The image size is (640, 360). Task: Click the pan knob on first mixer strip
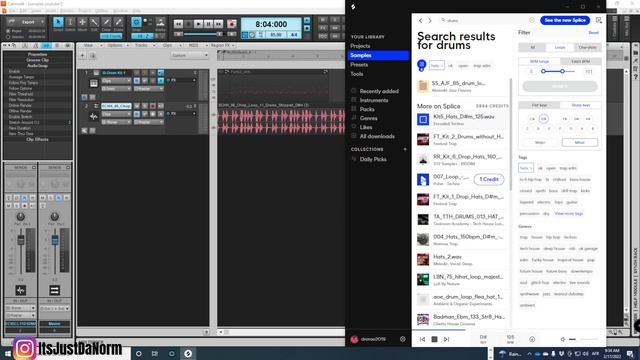(x=20, y=216)
